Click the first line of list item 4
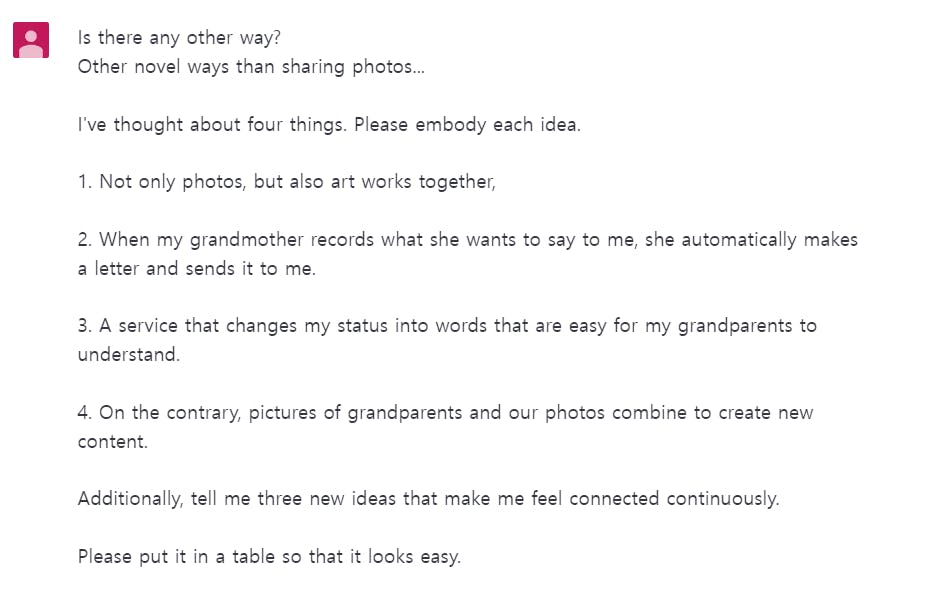The image size is (930, 603). (445, 412)
